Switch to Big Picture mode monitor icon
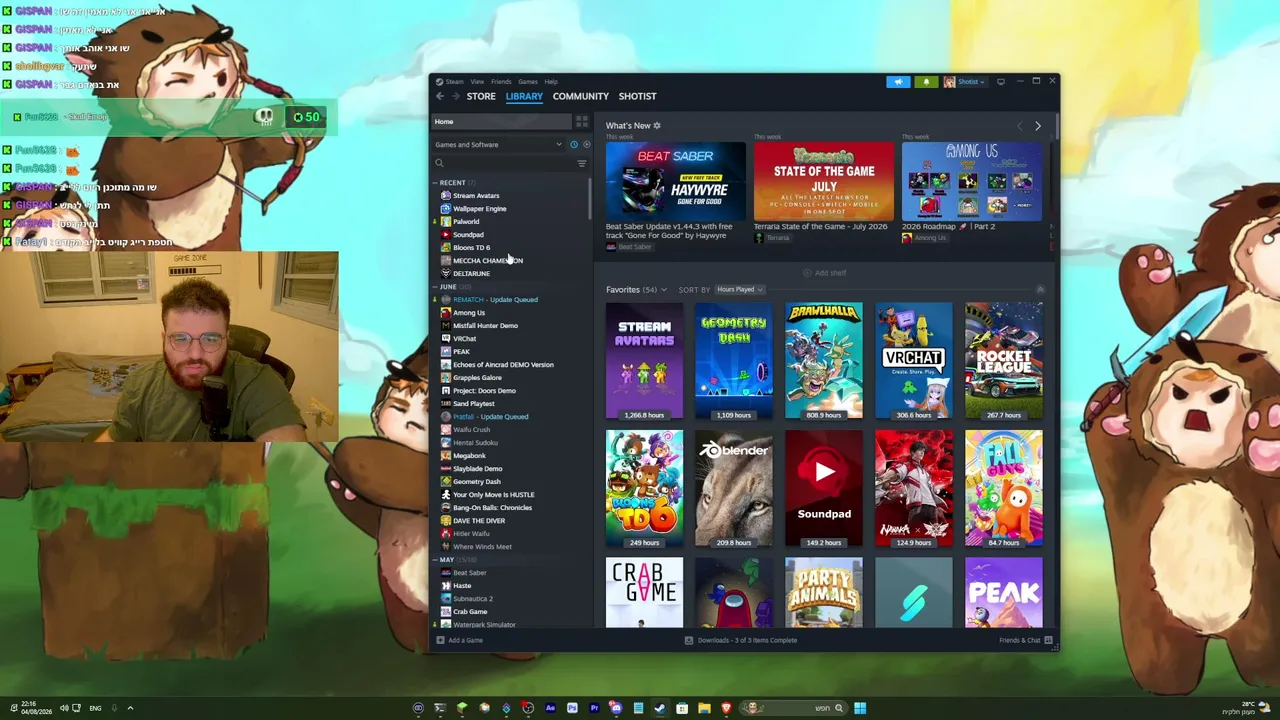This screenshot has height=720, width=1280. click(1001, 82)
